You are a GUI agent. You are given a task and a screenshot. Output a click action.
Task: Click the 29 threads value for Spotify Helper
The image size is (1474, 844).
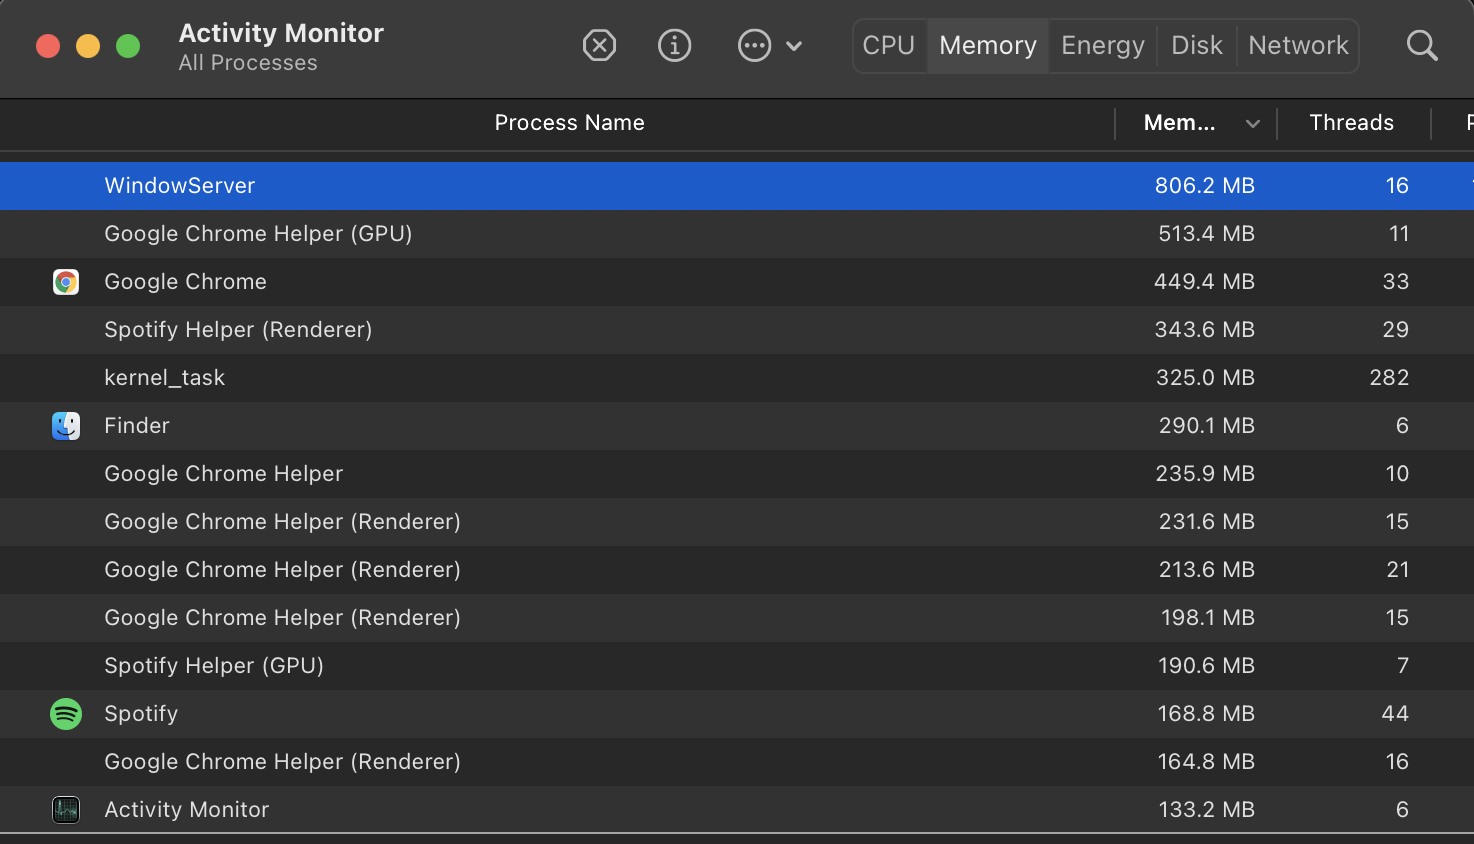point(1395,330)
